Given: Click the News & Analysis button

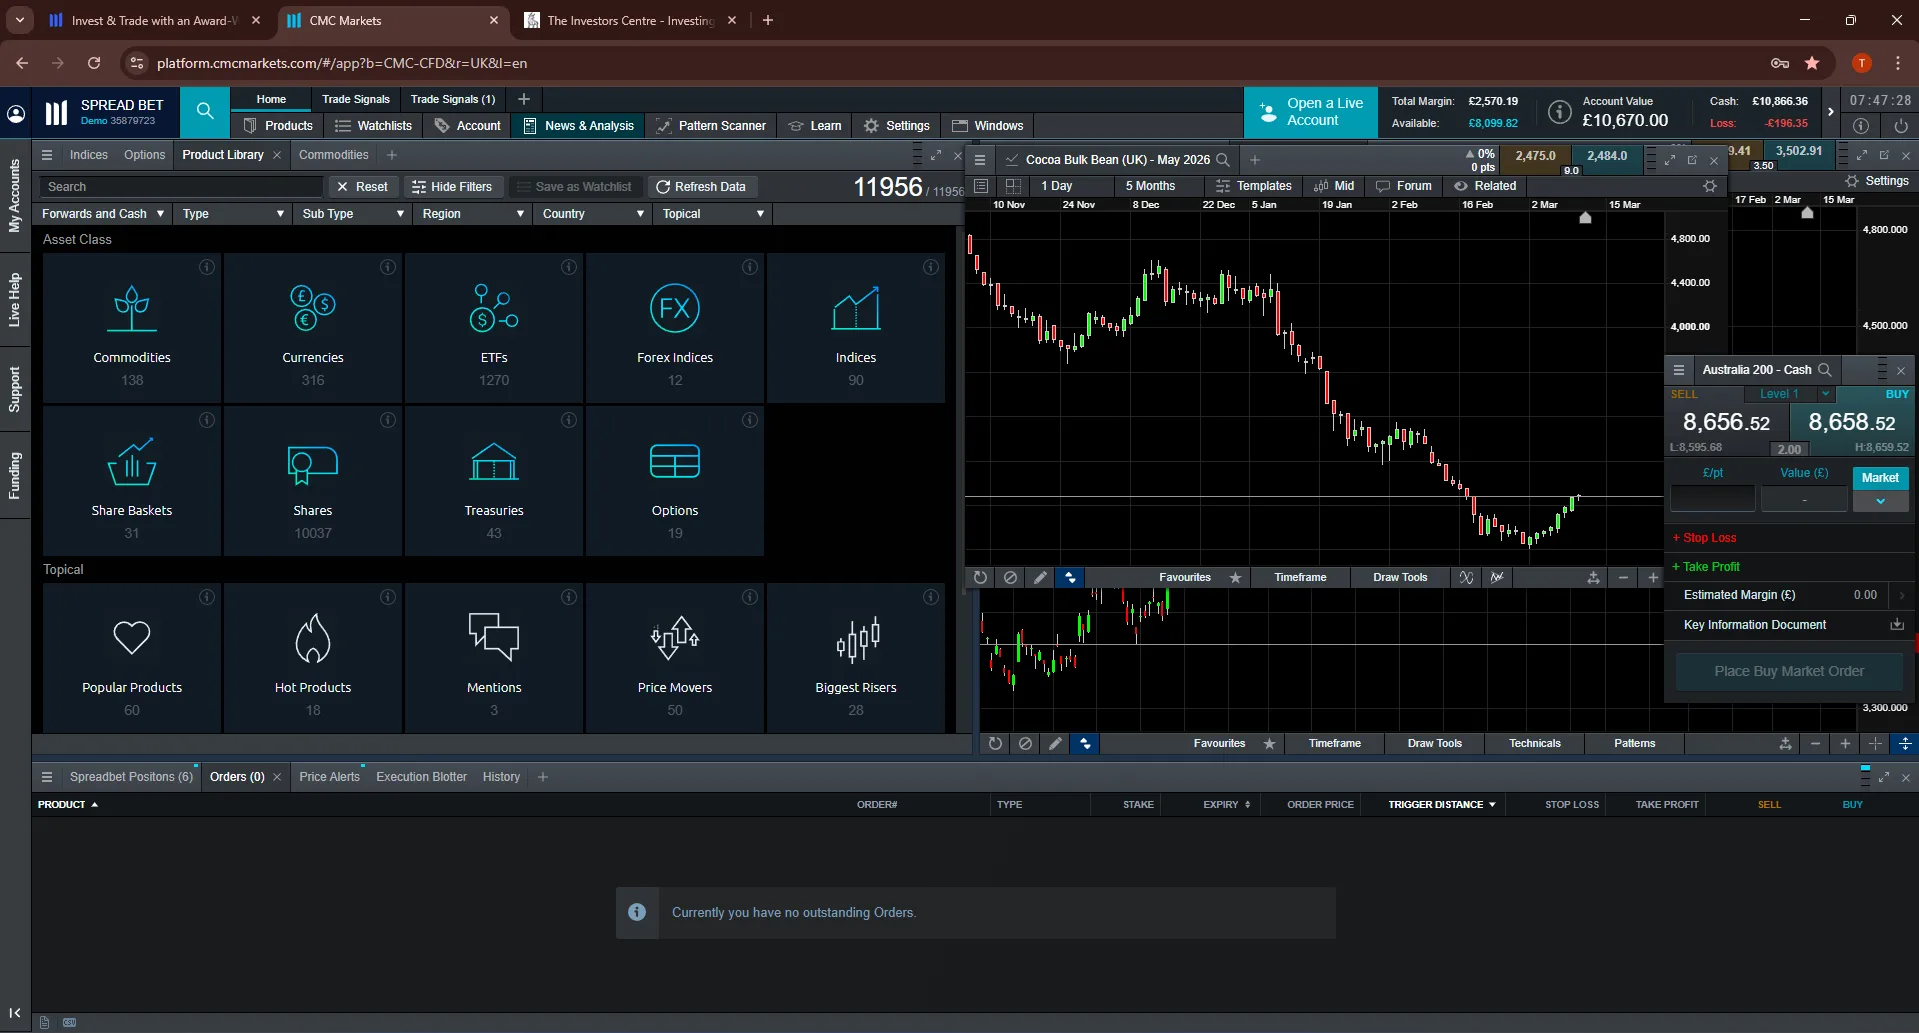Looking at the screenshot, I should click(579, 126).
